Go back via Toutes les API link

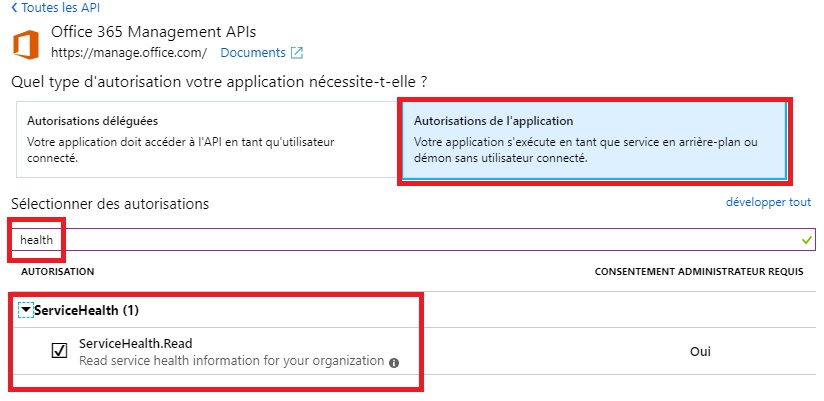56,8
